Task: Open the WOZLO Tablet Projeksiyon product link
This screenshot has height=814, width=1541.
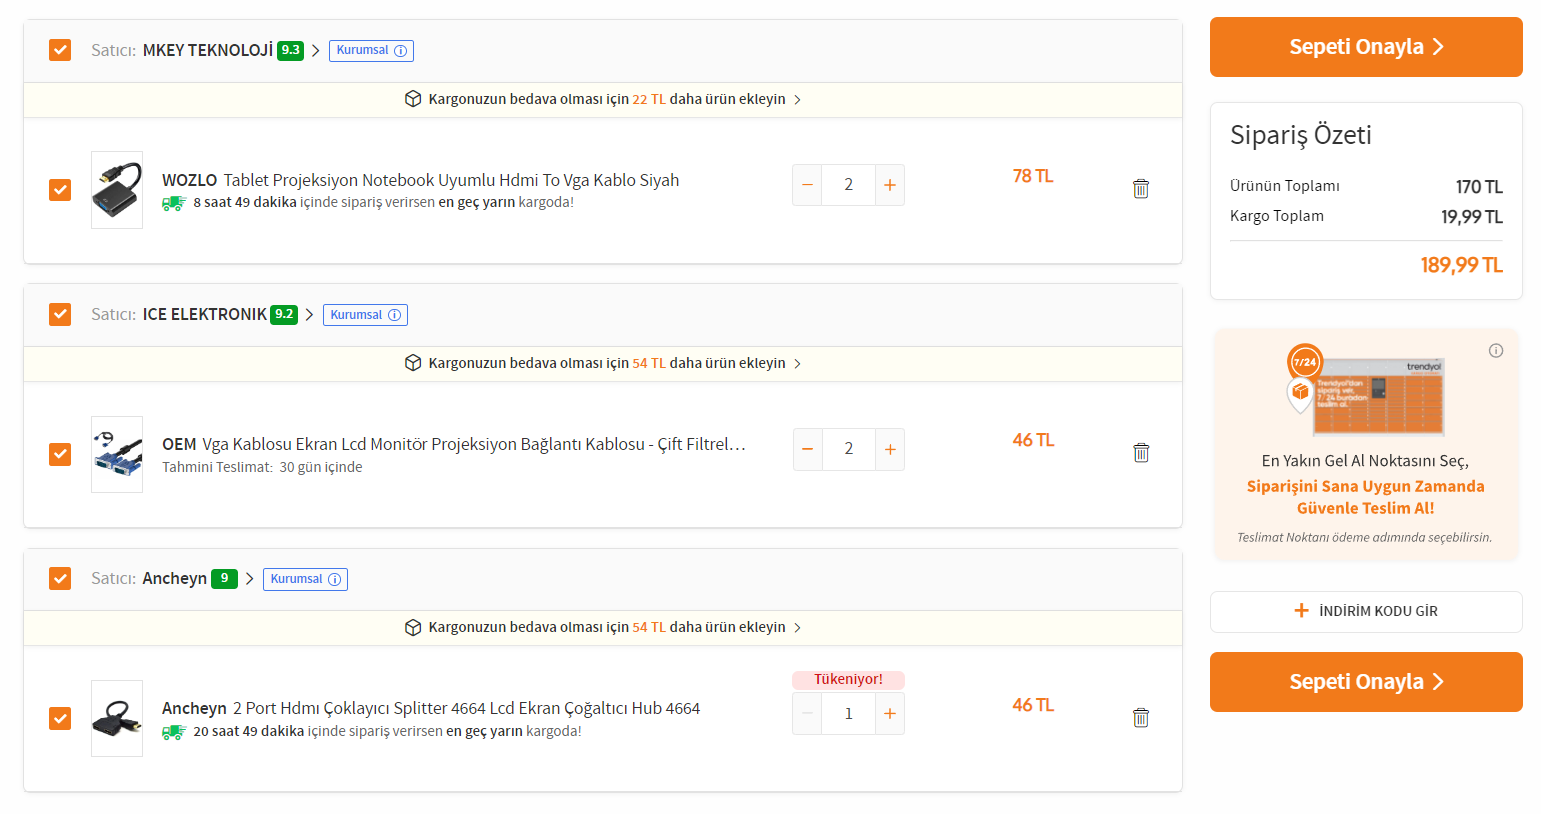Action: 421,180
